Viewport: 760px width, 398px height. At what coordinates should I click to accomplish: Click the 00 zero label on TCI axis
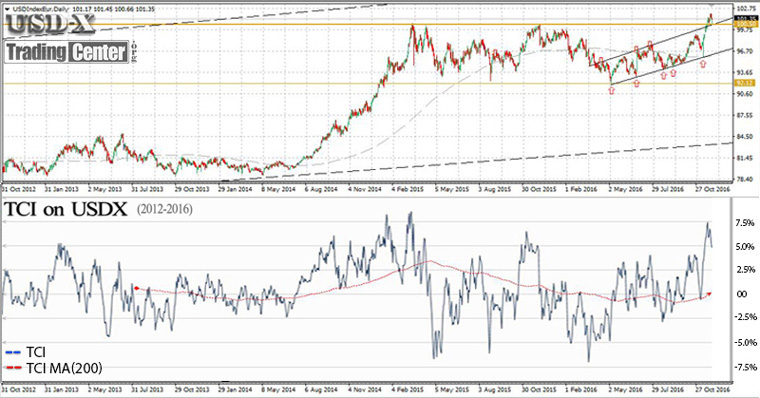742,294
